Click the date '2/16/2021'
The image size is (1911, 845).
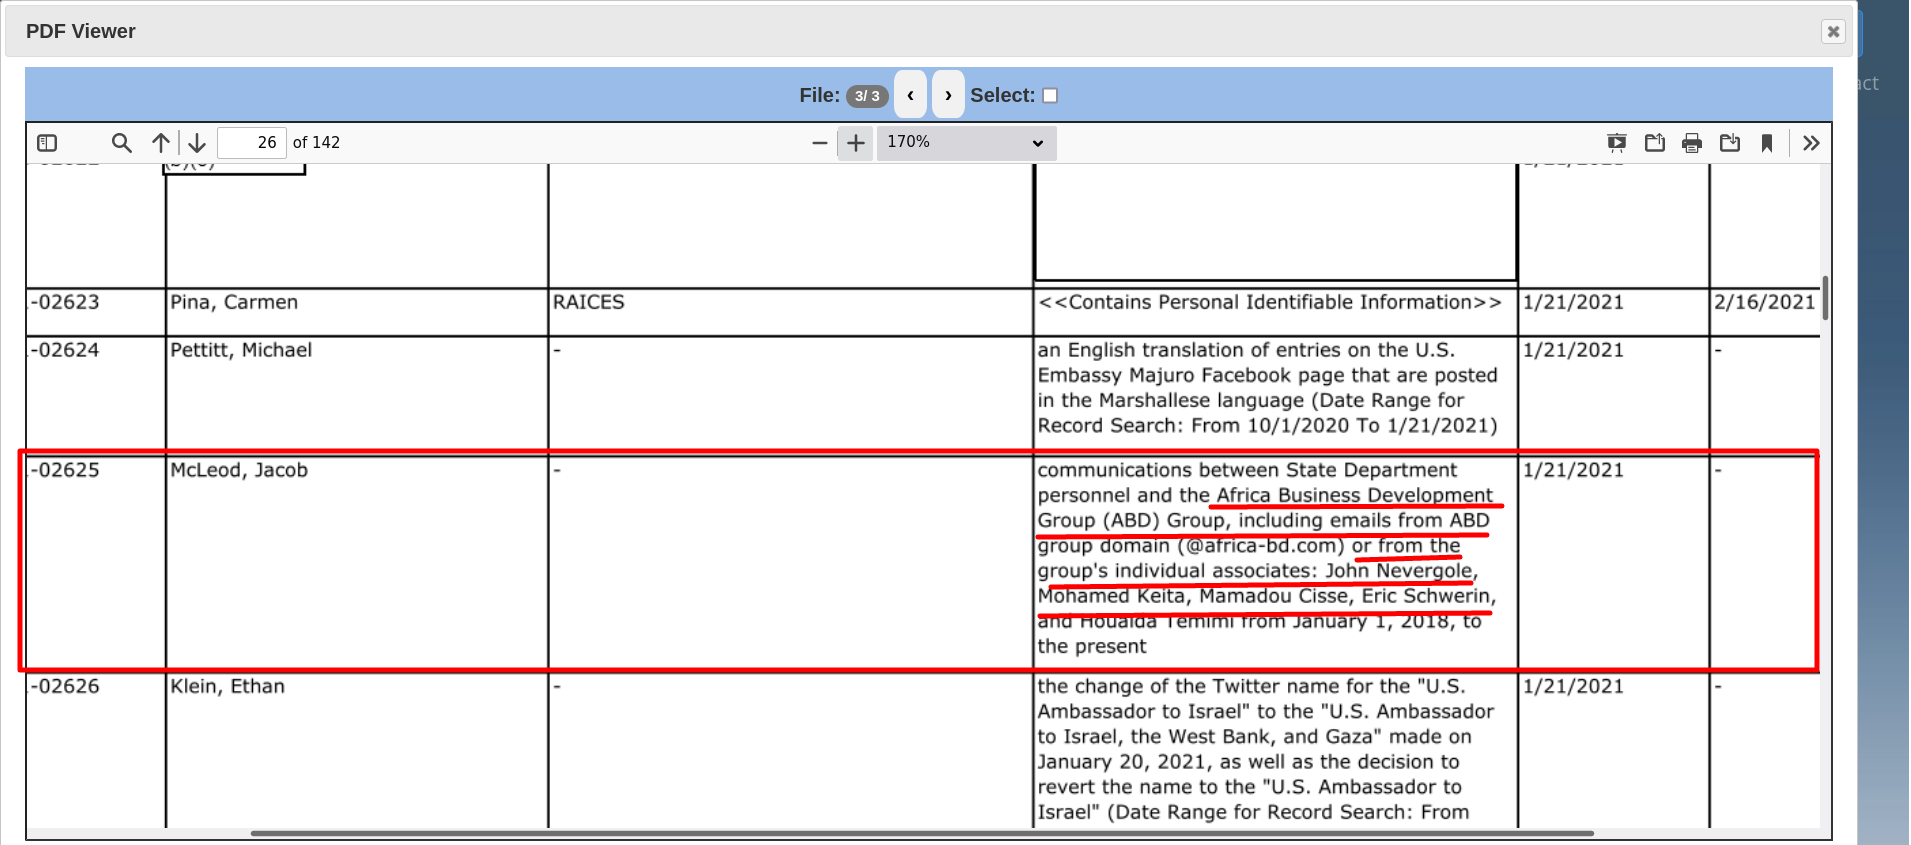click(x=1764, y=302)
